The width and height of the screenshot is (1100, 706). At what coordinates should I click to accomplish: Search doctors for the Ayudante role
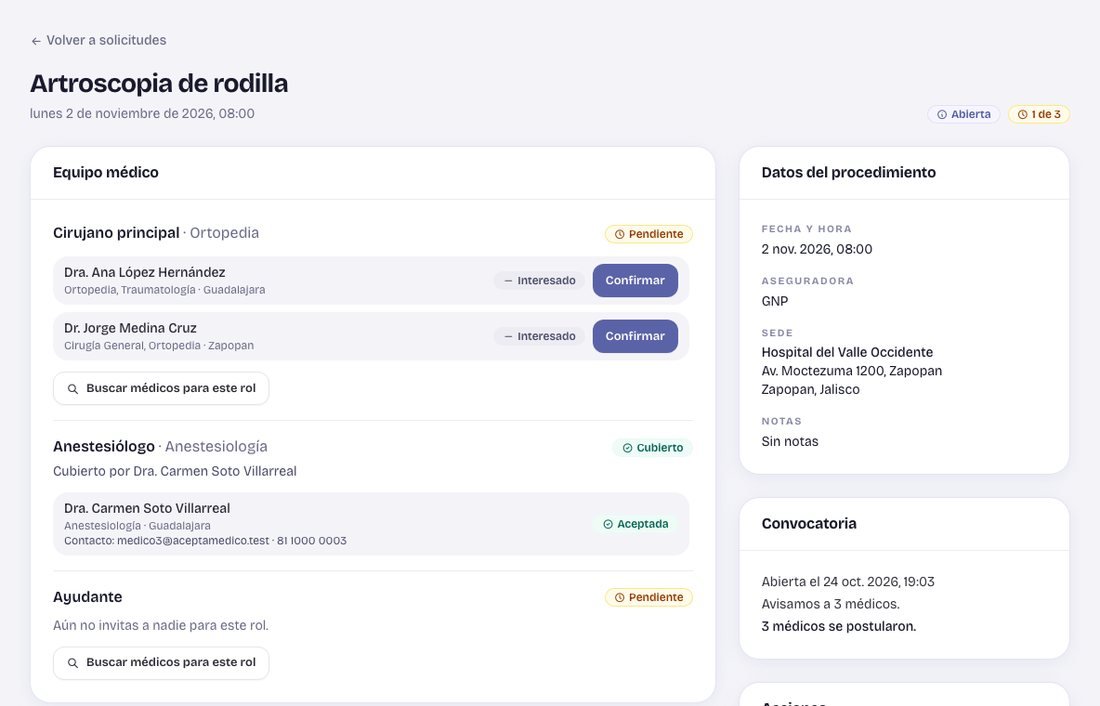(161, 662)
